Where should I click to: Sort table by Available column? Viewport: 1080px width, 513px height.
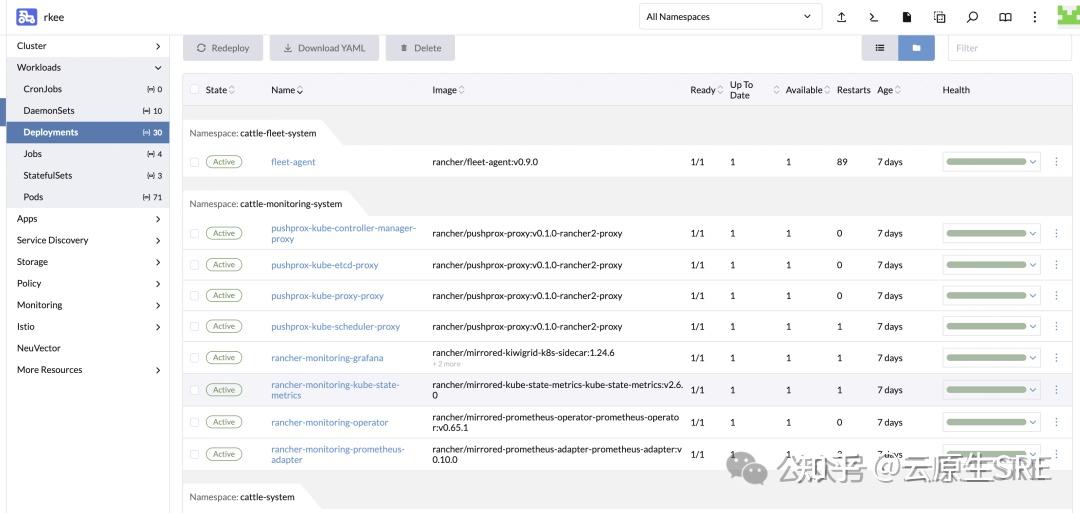(x=808, y=90)
